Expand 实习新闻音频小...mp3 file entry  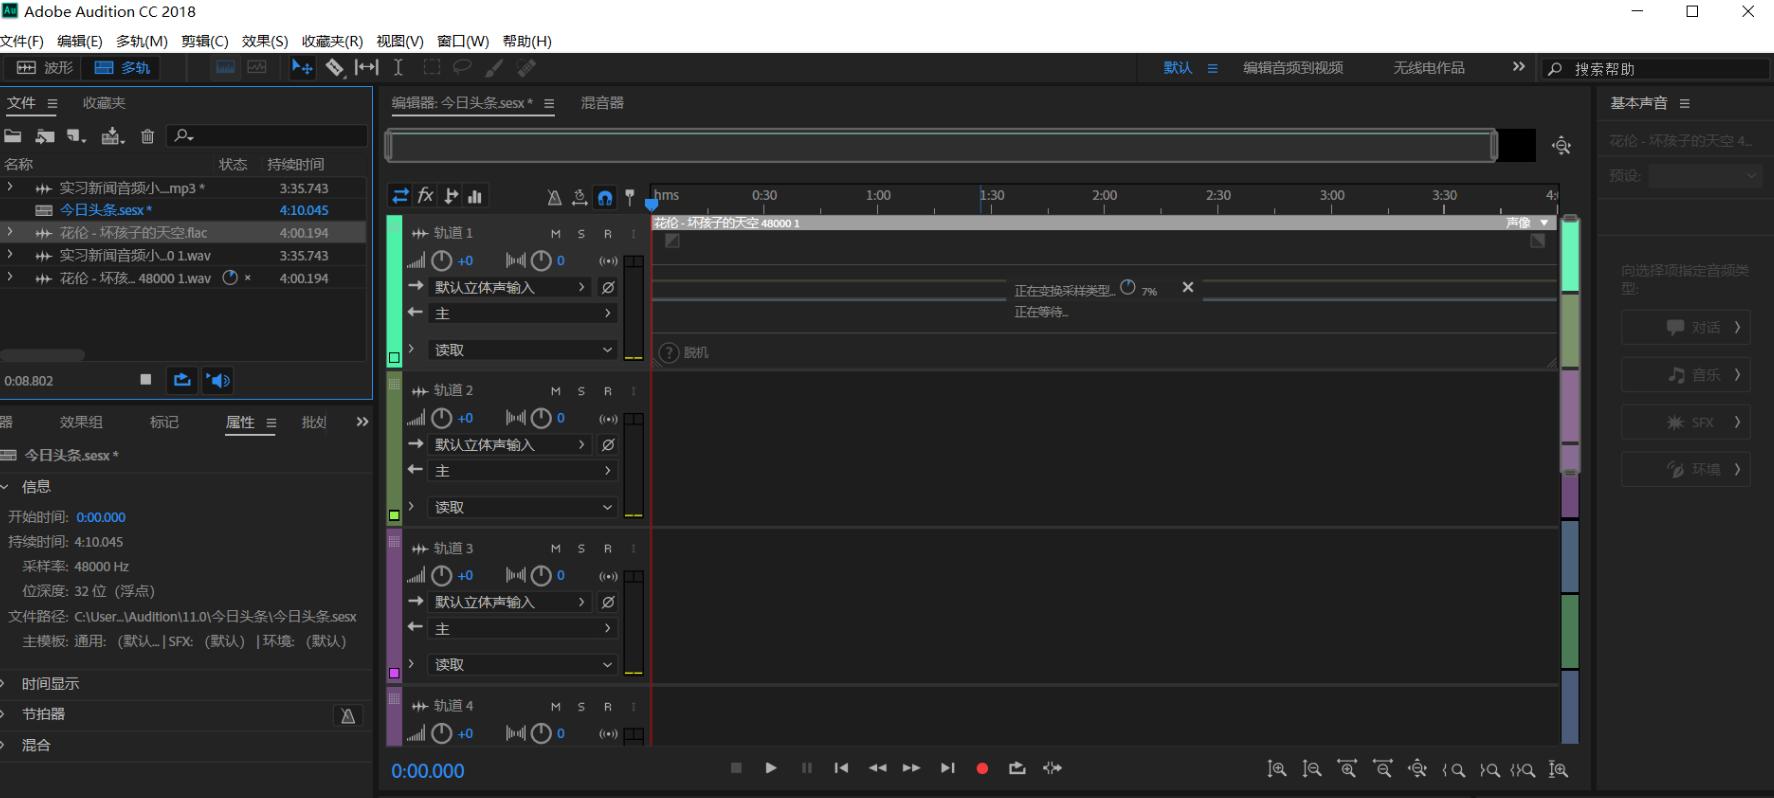tap(10, 187)
